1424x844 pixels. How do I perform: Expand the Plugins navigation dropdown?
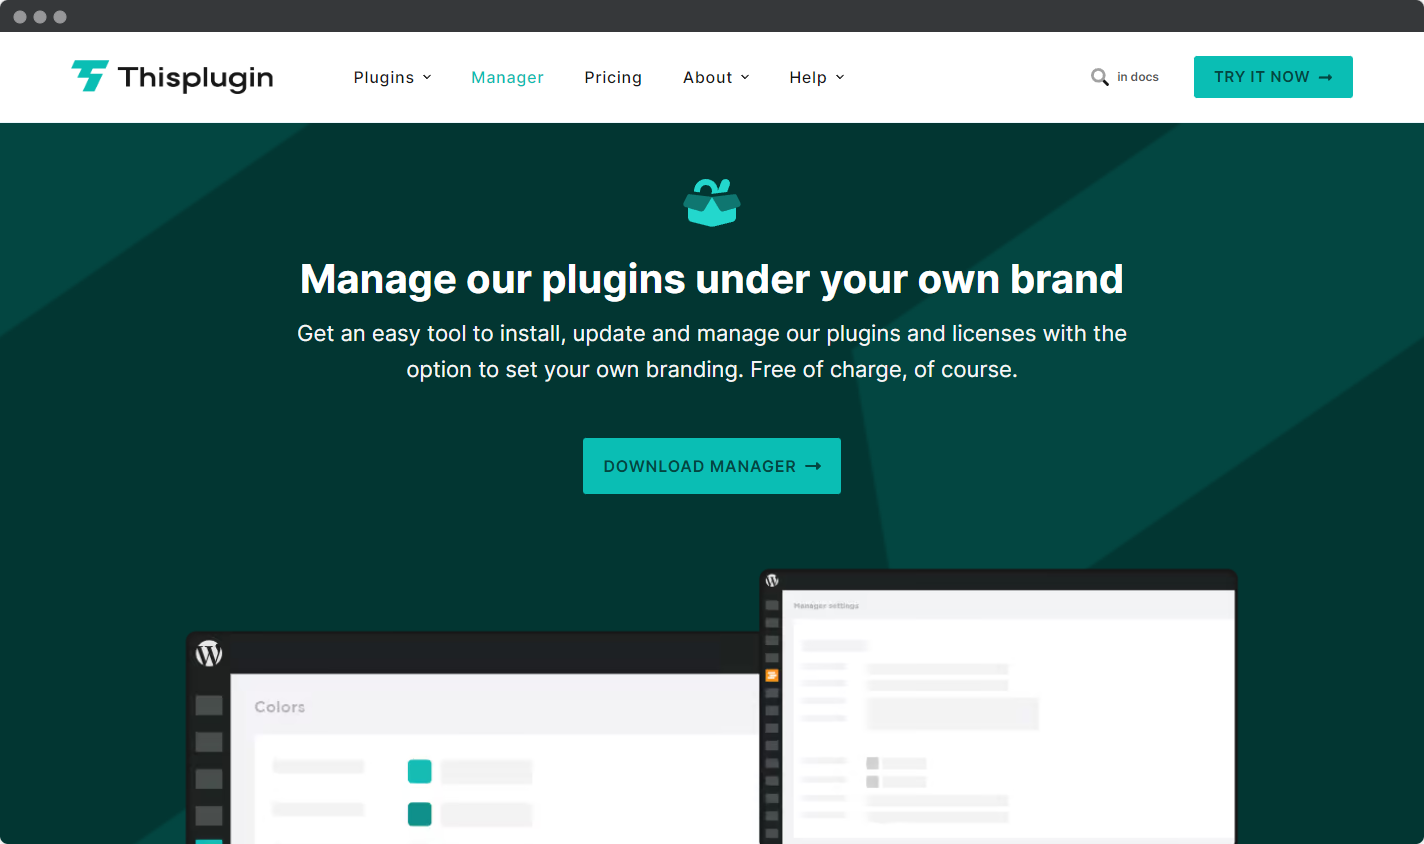click(392, 77)
